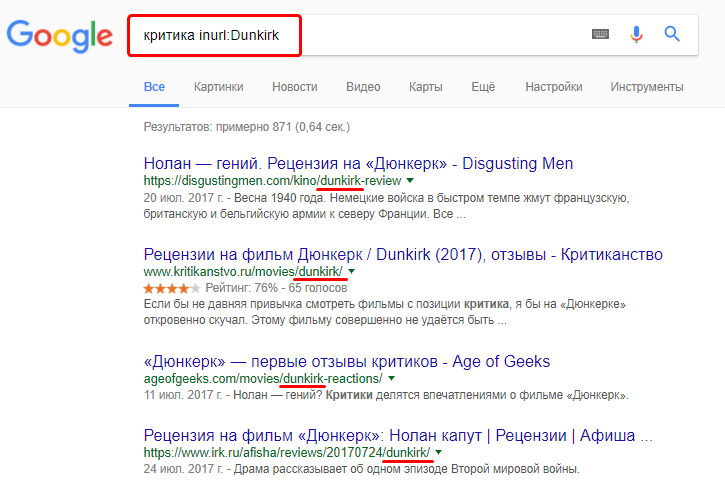
Task: Click the star rating of Критиканство result
Action: 172,288
